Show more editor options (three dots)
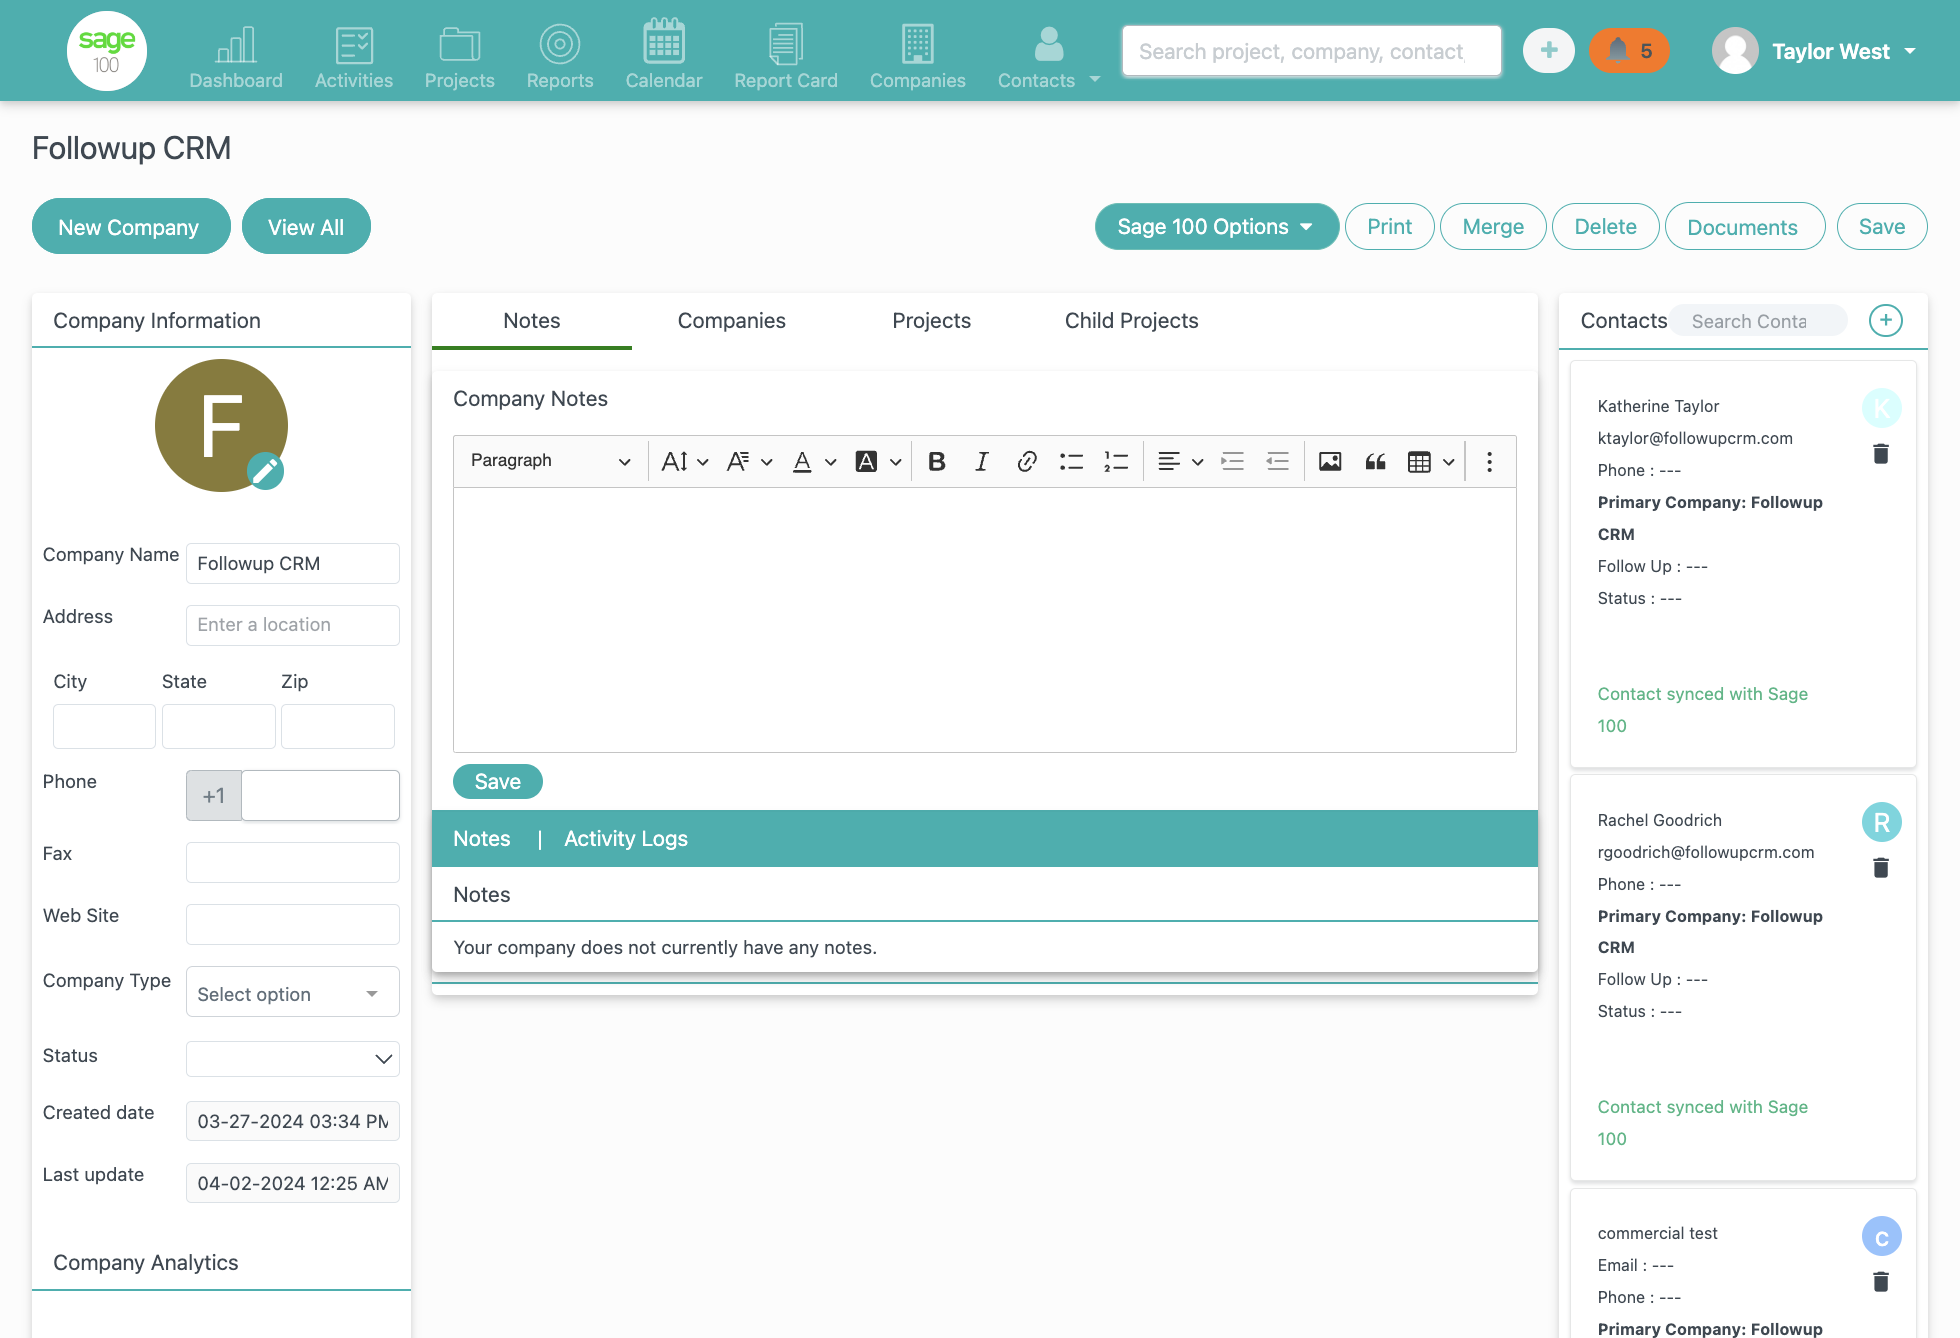Image resolution: width=1960 pixels, height=1338 pixels. coord(1489,461)
